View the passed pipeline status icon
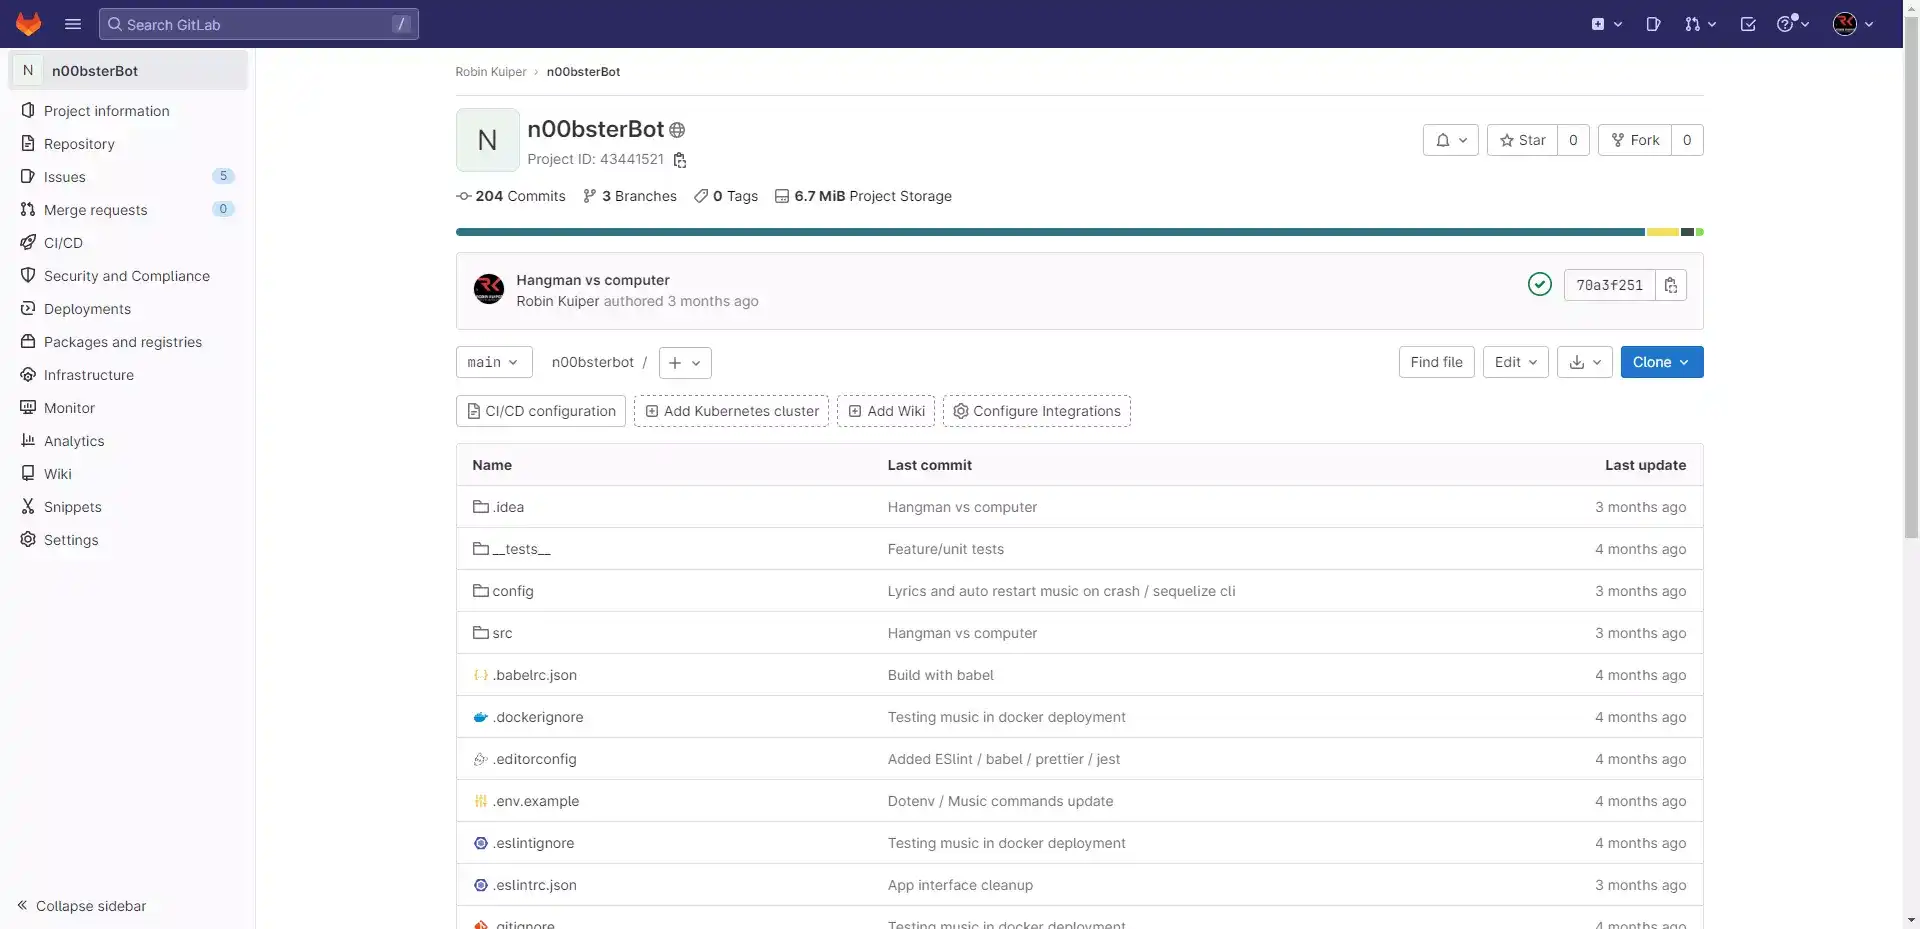Screen dimensions: 1920x929 click(x=1540, y=285)
